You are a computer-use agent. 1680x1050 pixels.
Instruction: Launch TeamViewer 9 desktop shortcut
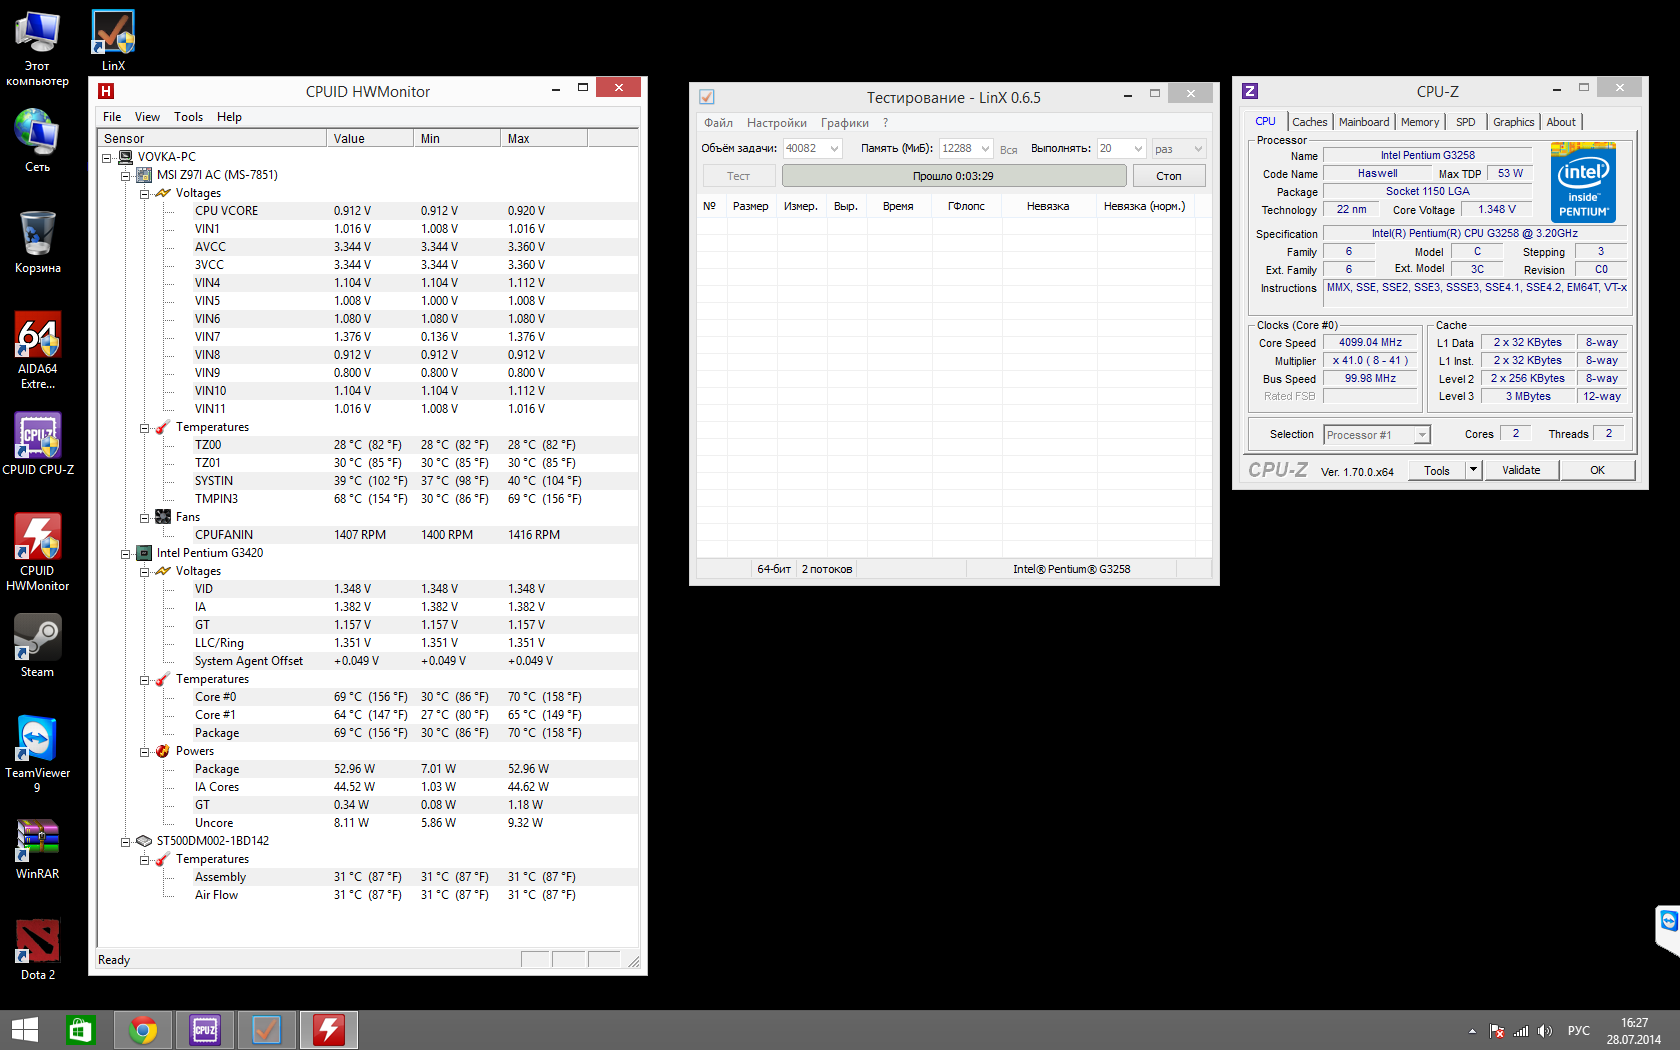[x=37, y=754]
